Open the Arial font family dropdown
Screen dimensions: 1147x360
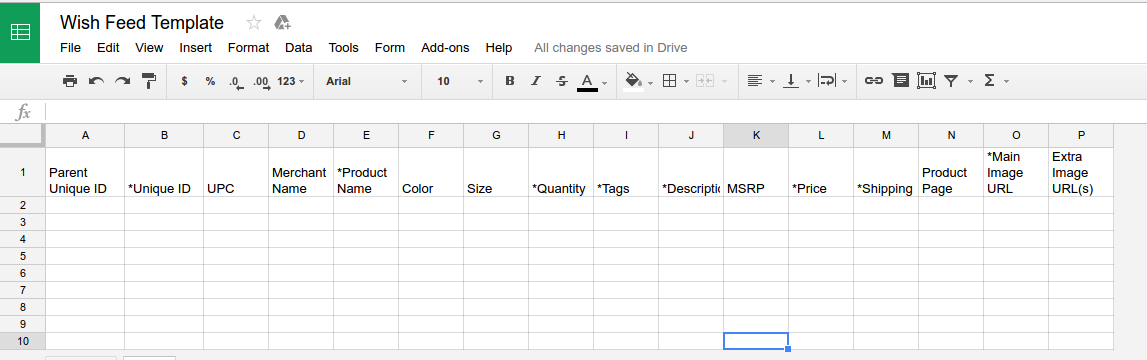pos(366,81)
